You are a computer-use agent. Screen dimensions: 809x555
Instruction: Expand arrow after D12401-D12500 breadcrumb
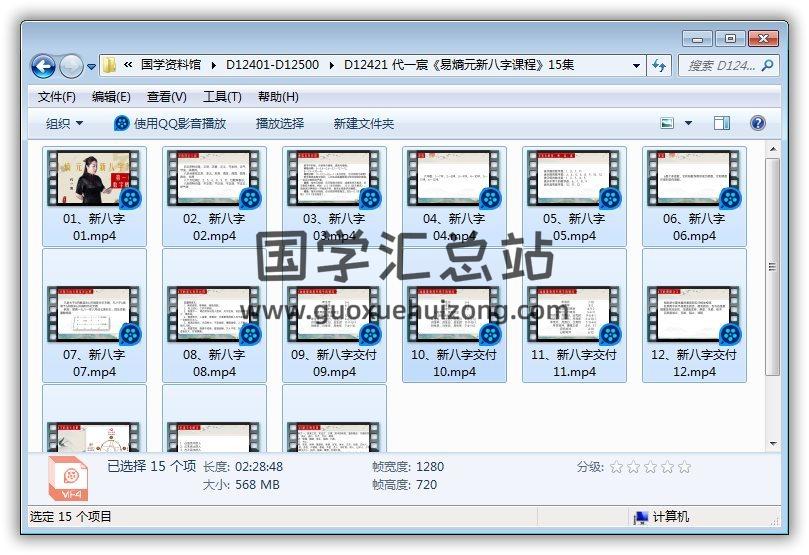tap(331, 65)
